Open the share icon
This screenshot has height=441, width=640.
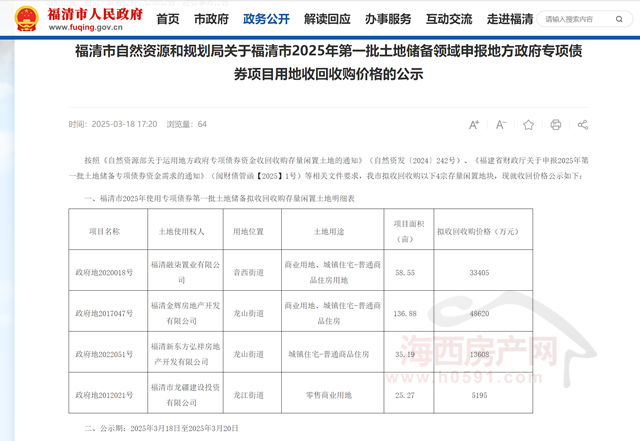(x=583, y=125)
